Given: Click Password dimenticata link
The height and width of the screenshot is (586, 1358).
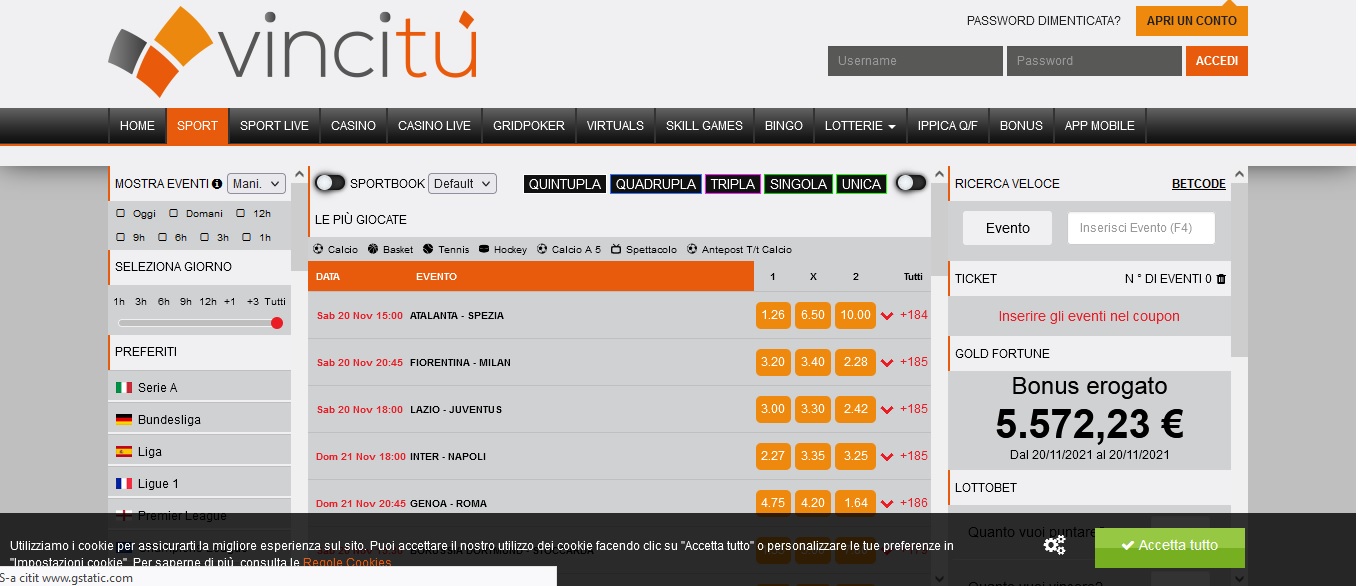Looking at the screenshot, I should click(x=1043, y=21).
